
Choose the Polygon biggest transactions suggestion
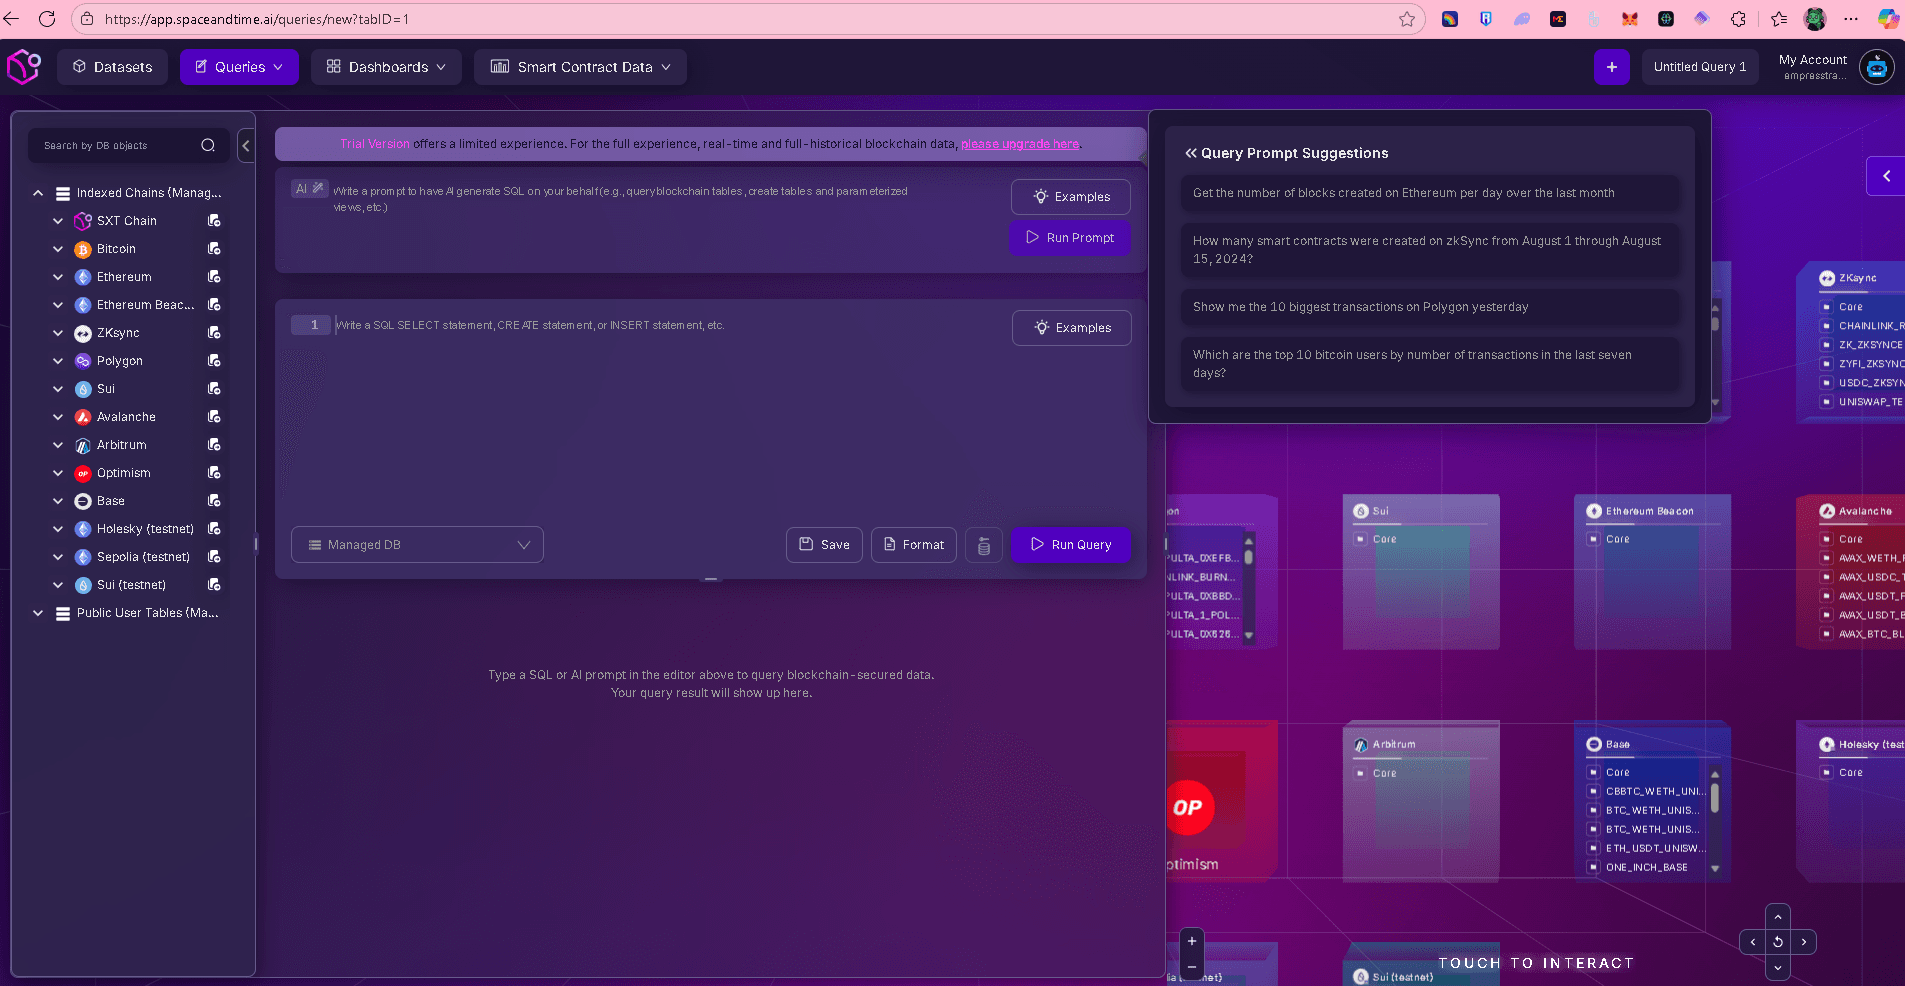click(1430, 307)
